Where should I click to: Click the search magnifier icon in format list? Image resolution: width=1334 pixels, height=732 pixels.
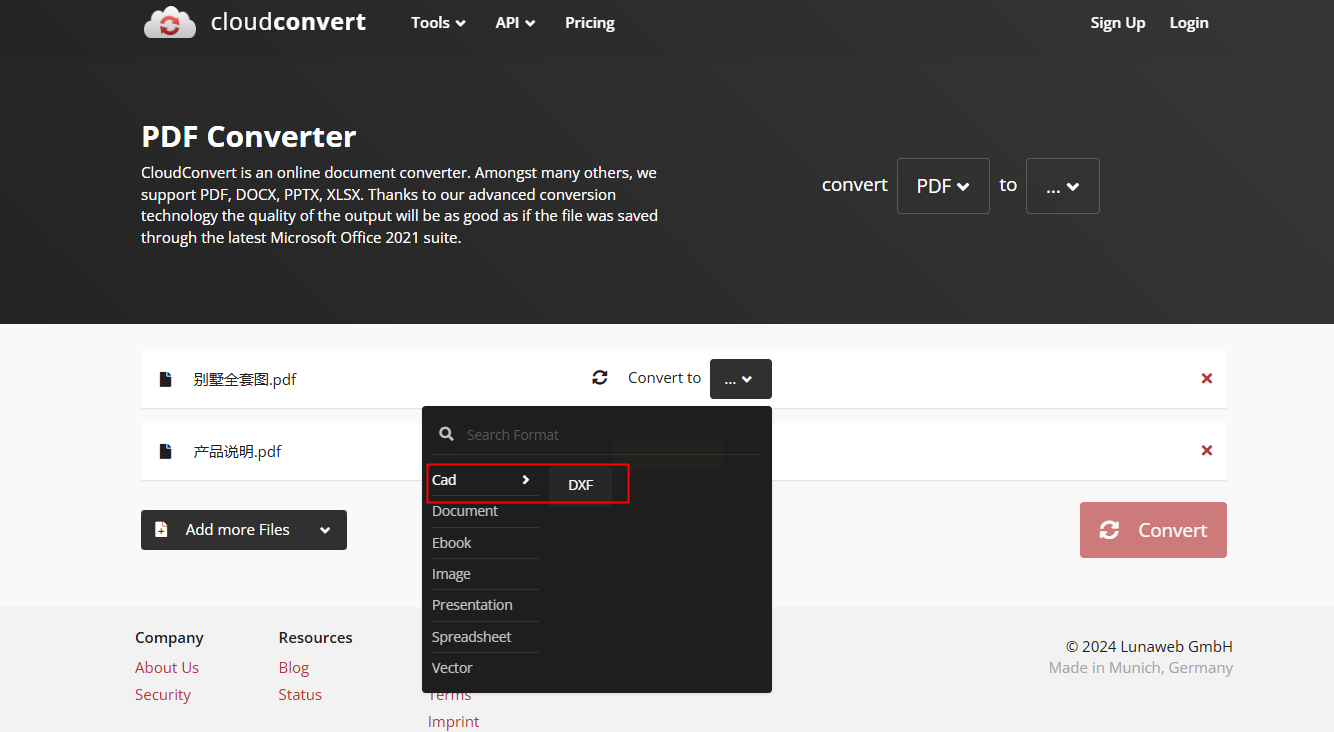click(447, 434)
